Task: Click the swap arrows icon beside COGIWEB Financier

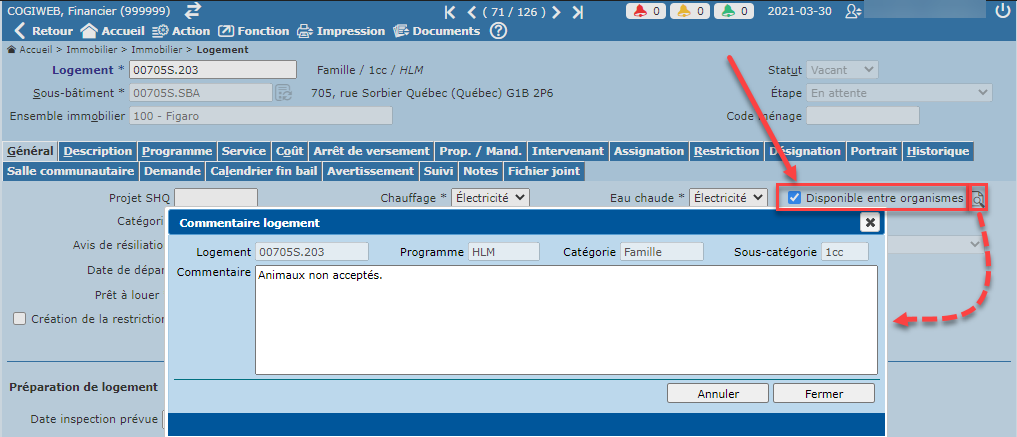Action: [x=193, y=11]
